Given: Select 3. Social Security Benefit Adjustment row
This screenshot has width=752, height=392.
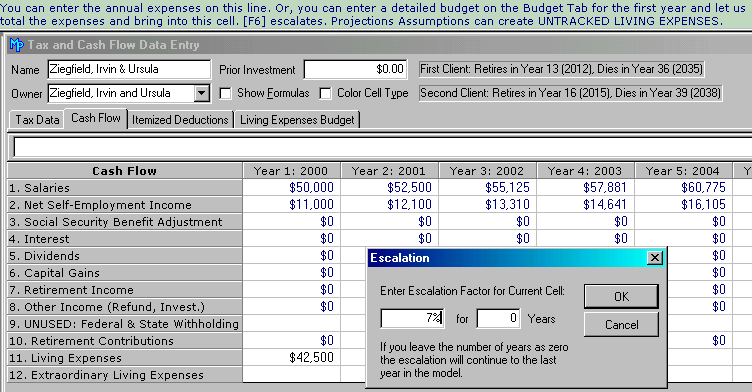Looking at the screenshot, I should tap(125, 222).
